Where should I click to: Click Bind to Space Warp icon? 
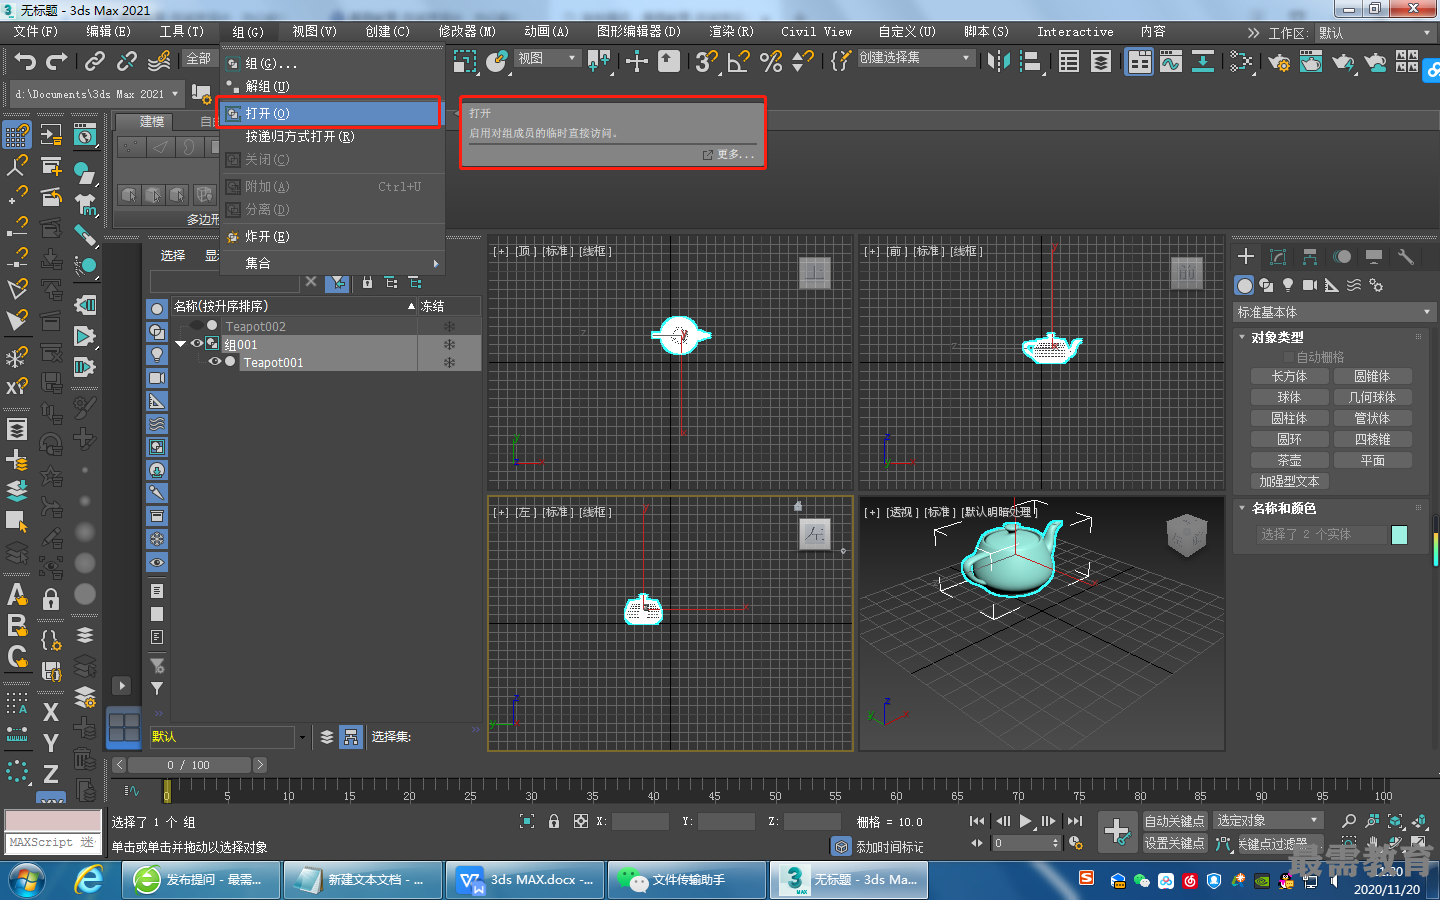(159, 61)
